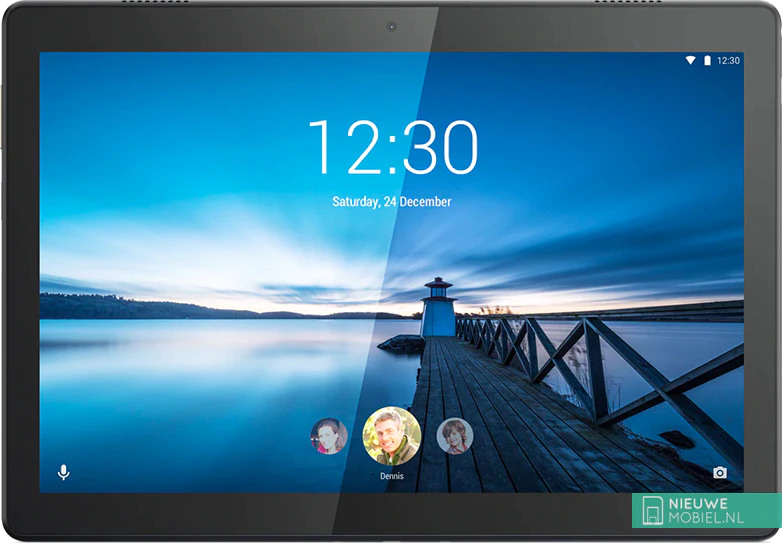Tap the large 12:30 lock screen clock
The image size is (782, 543).
pyautogui.click(x=392, y=148)
